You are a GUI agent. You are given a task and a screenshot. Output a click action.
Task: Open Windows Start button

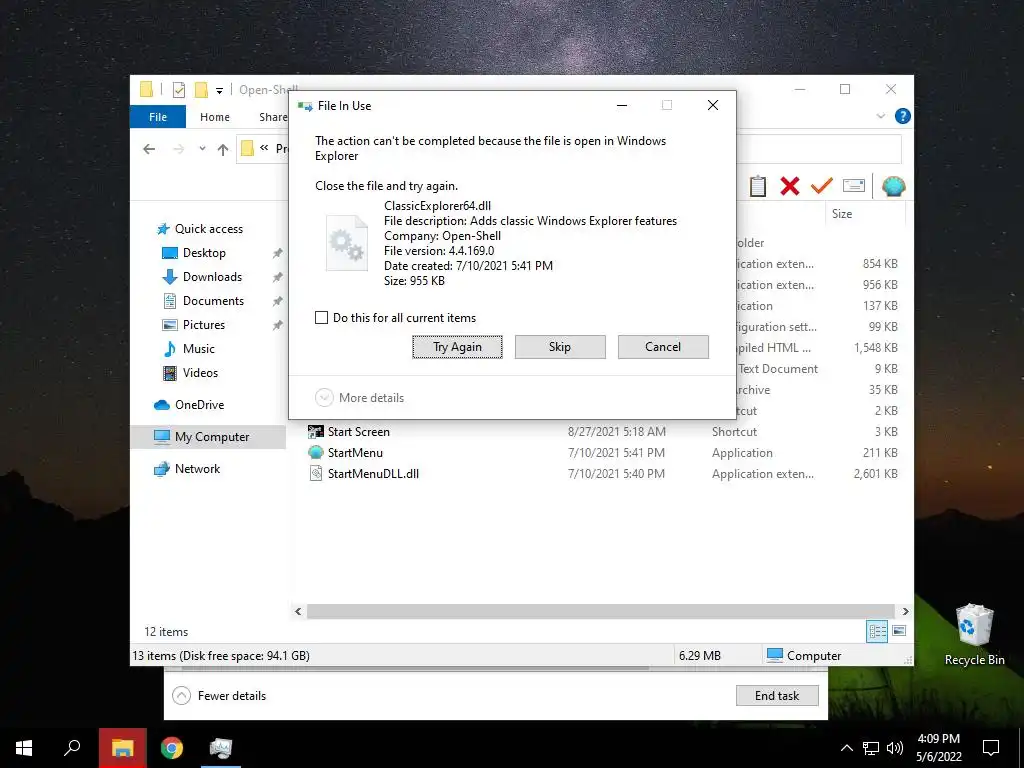point(24,748)
